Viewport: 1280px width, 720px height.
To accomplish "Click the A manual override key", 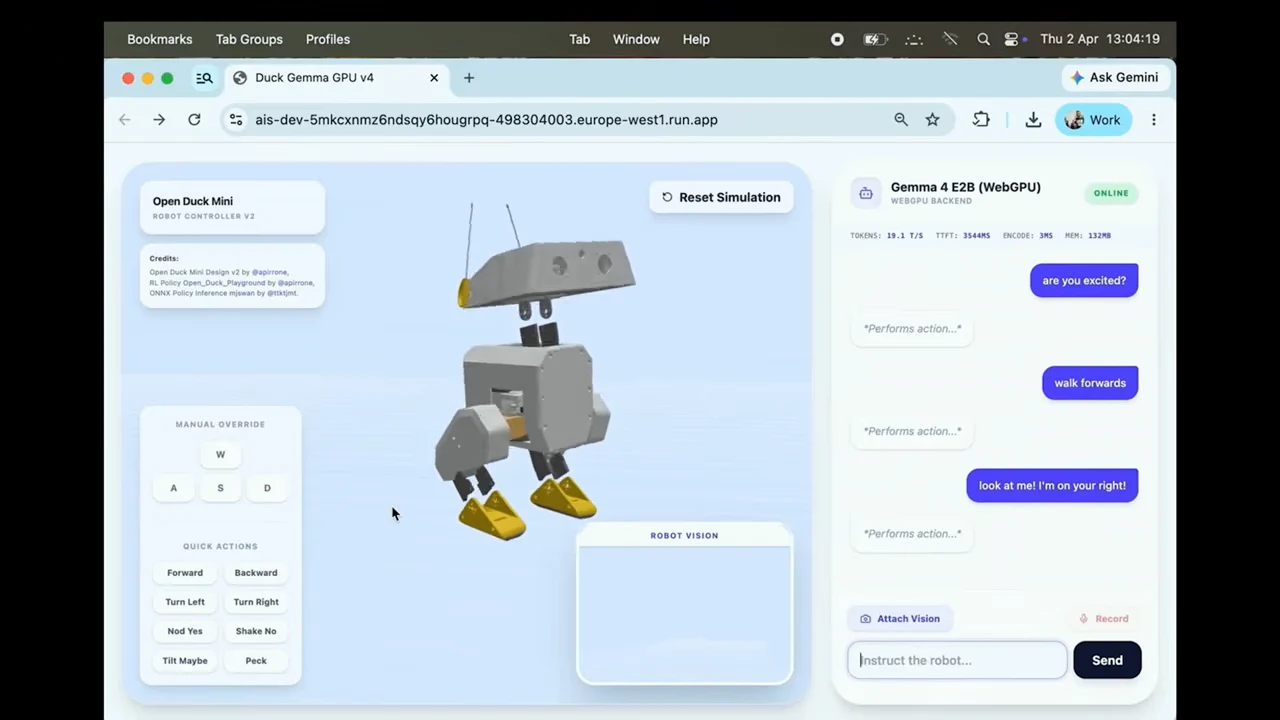I will click(173, 488).
